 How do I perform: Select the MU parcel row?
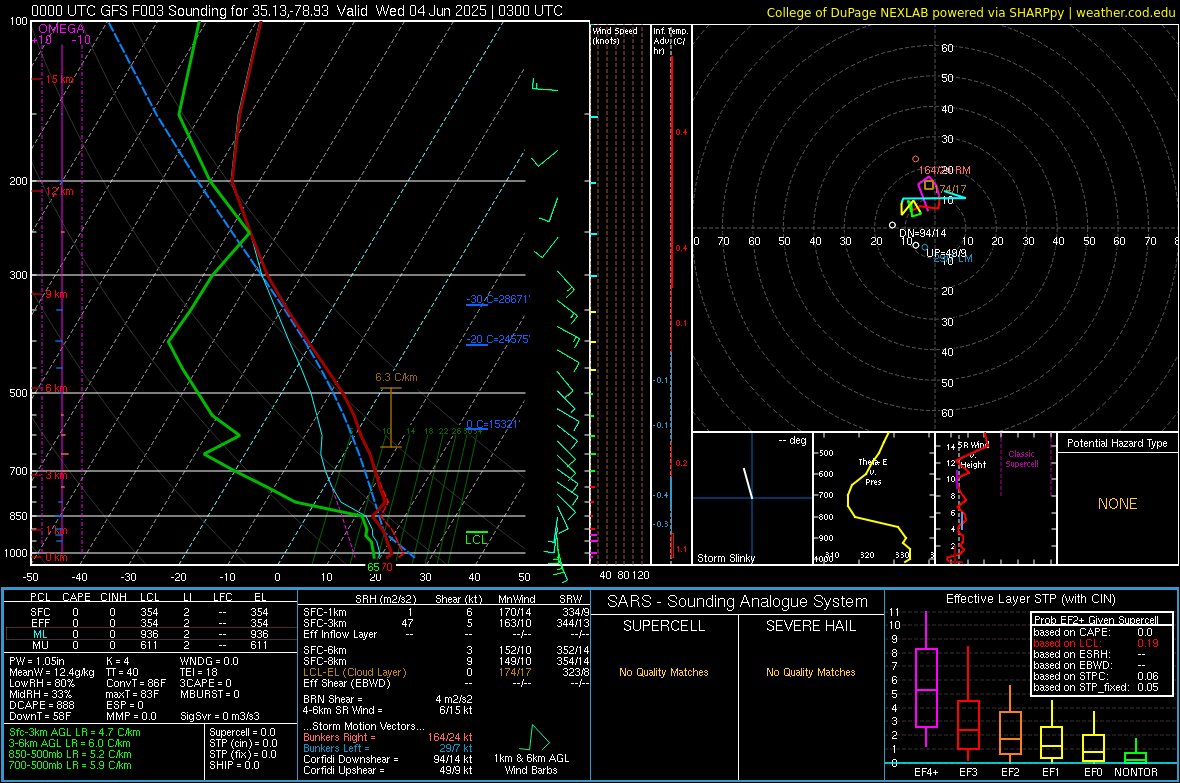151,645
